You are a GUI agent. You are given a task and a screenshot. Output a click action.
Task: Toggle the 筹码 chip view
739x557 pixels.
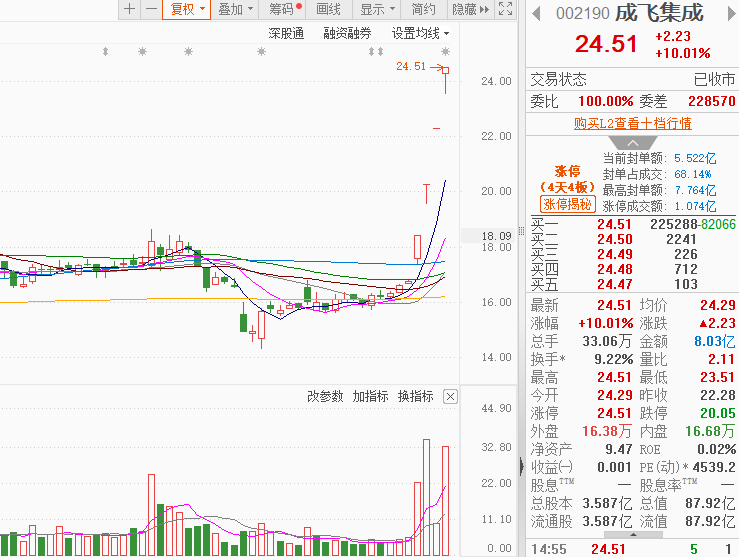tap(284, 9)
